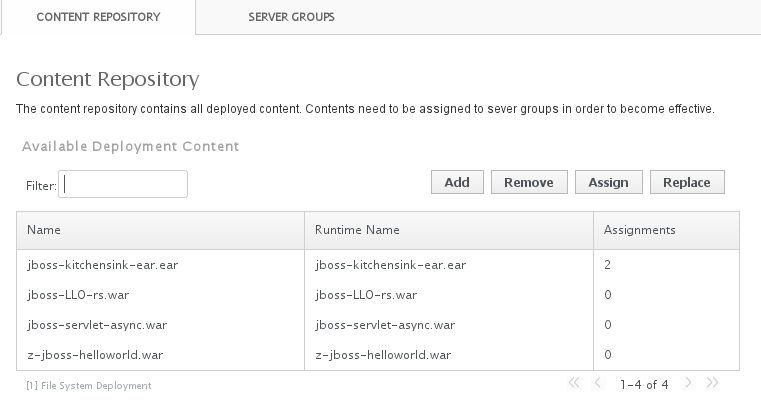Screen dimensions: 761x408
Task: Sort by the Name column header
Action: (x=161, y=230)
